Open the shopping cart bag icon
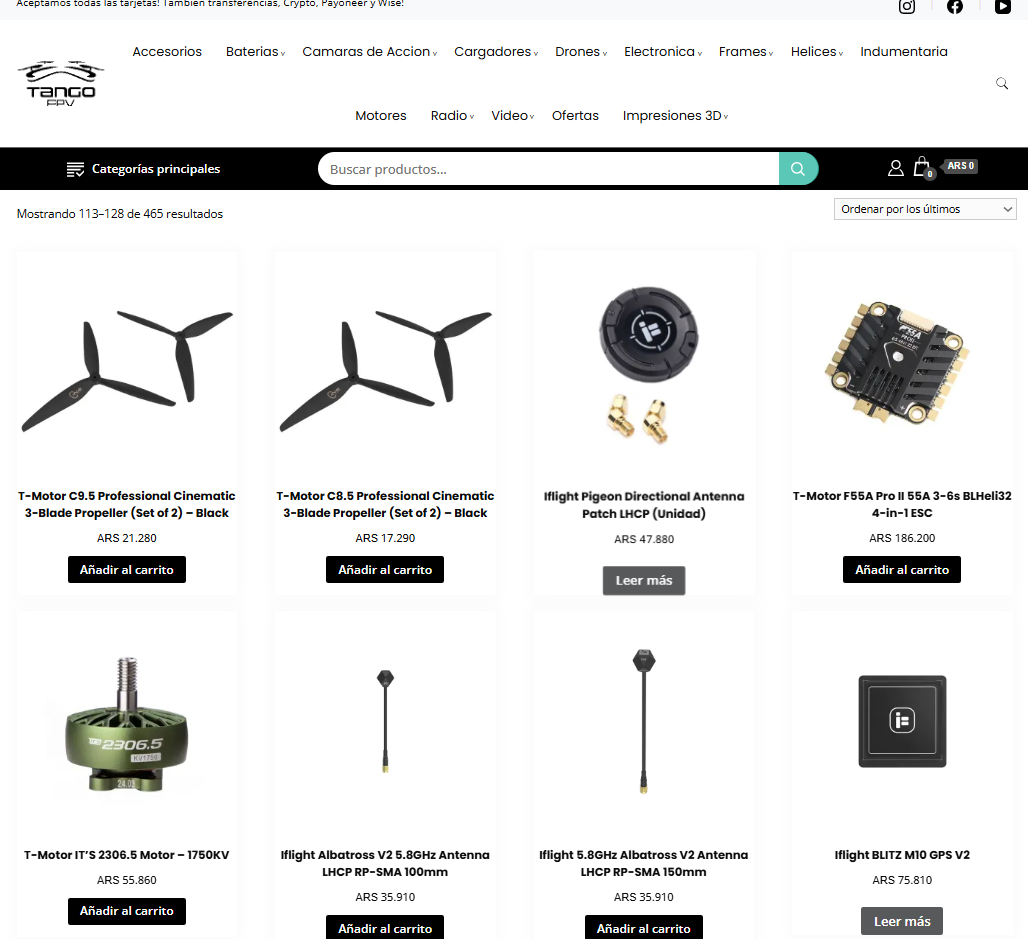The height and width of the screenshot is (939, 1028). pyautogui.click(x=922, y=167)
